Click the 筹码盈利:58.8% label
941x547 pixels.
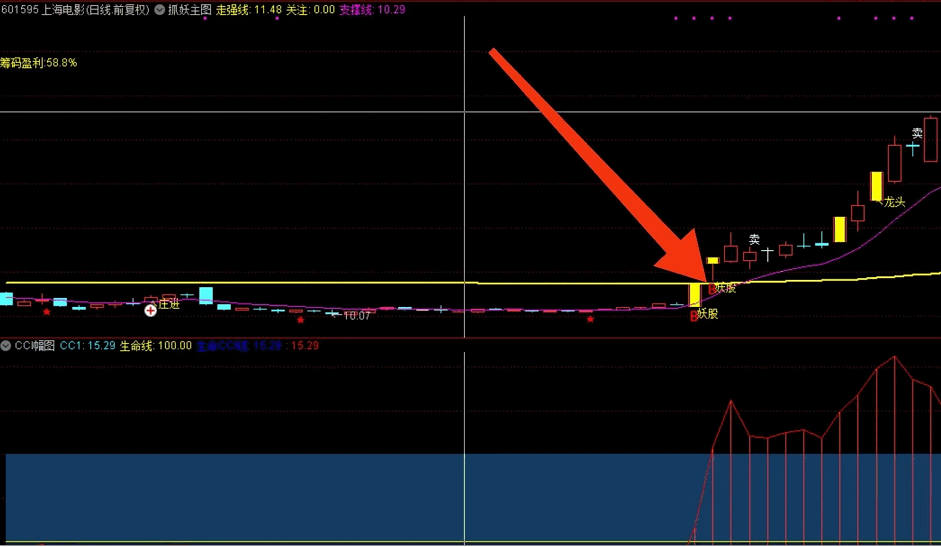click(x=38, y=63)
